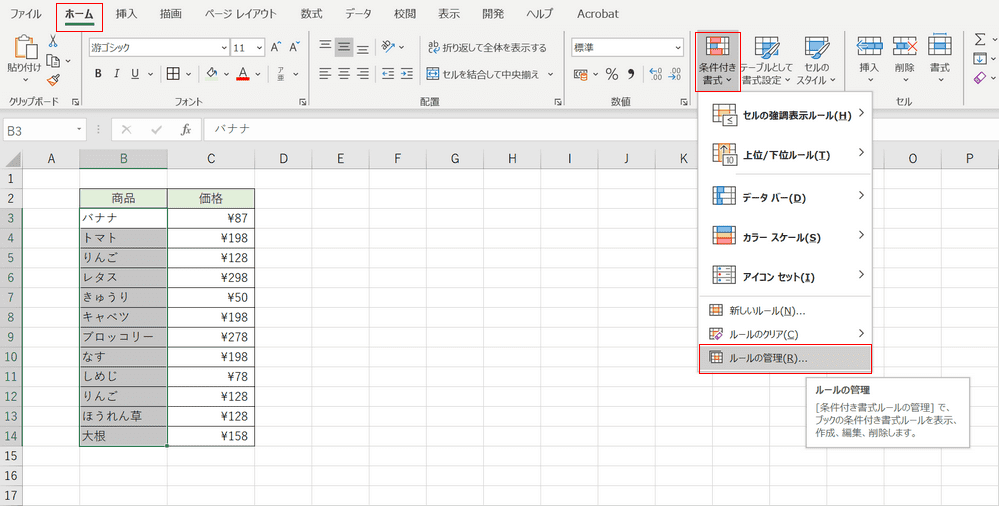999x506 pixels.
Task: Align text right
Action: coord(363,74)
